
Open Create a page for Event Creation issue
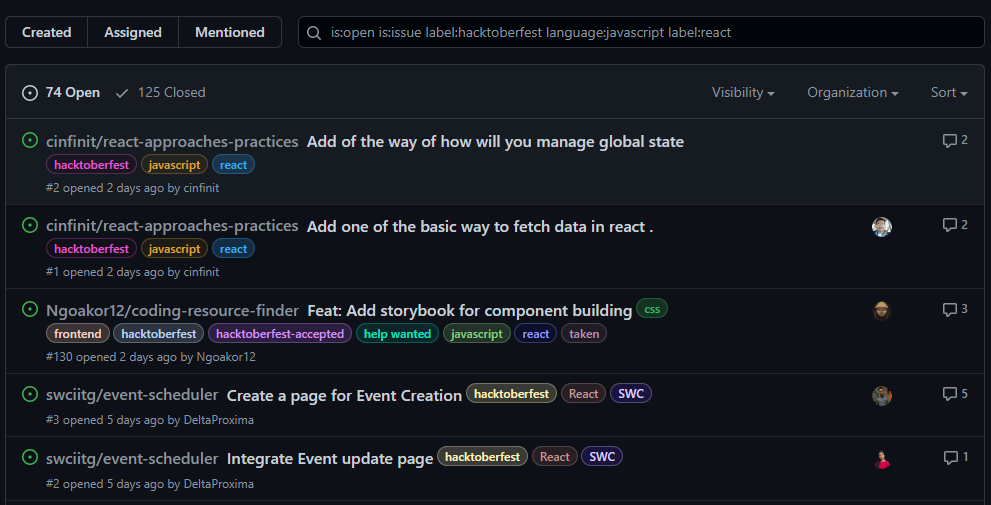pyautogui.click(x=344, y=396)
